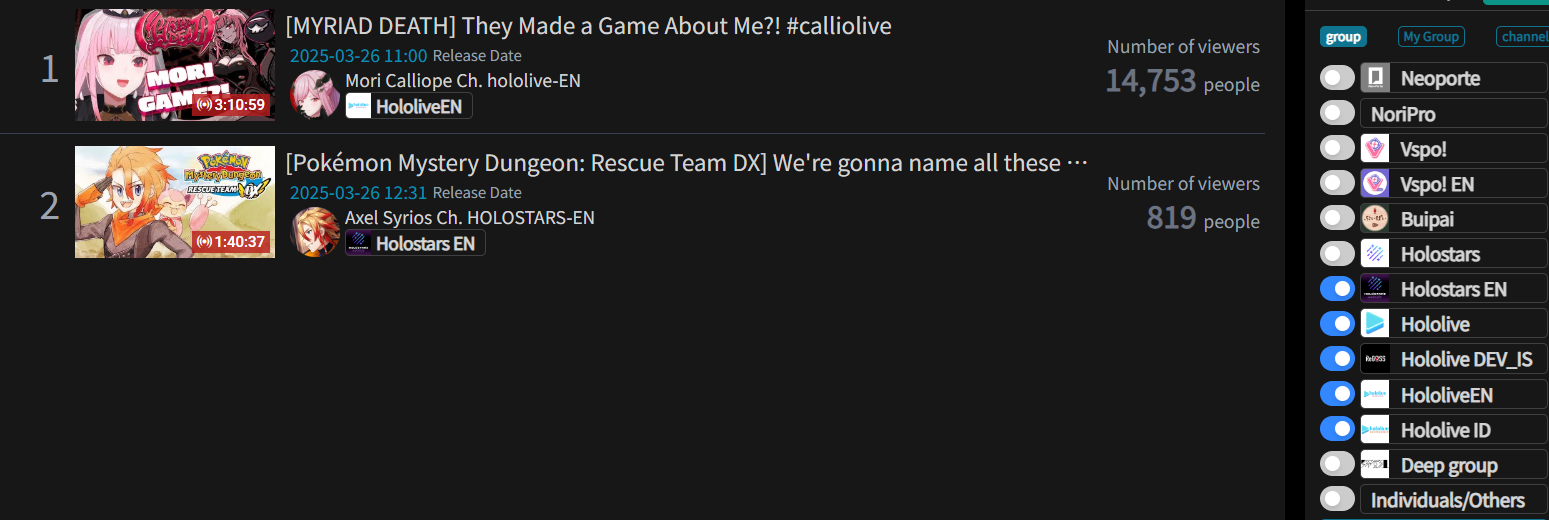Enable the Neoporte group toggle
The height and width of the screenshot is (520, 1549).
click(1337, 78)
